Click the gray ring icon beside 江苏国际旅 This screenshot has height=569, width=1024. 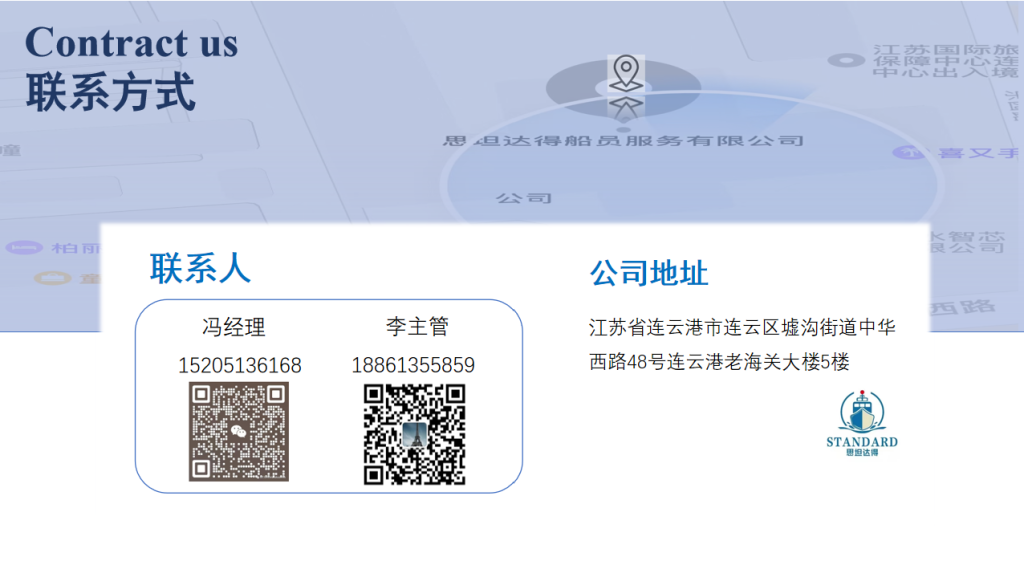(846, 61)
